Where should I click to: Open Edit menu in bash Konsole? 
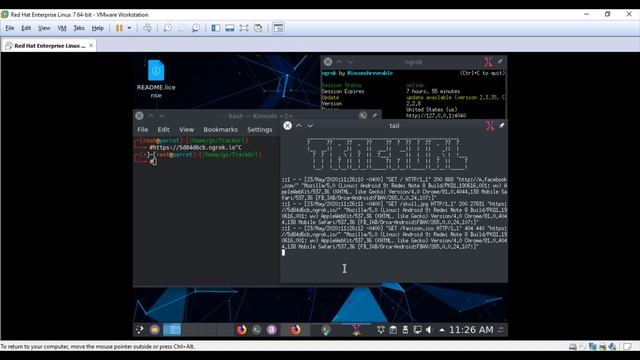(163, 129)
